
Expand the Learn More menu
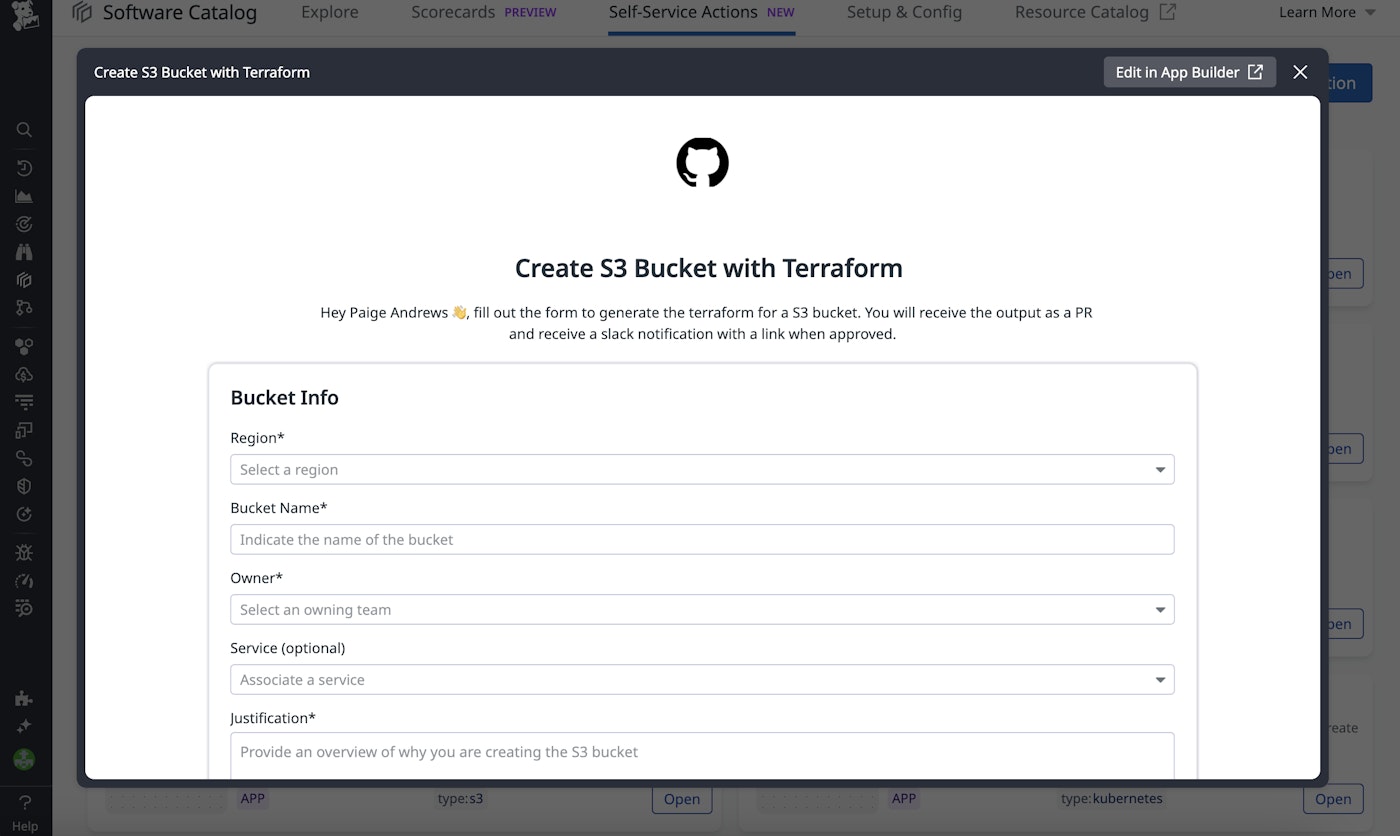coord(1330,13)
